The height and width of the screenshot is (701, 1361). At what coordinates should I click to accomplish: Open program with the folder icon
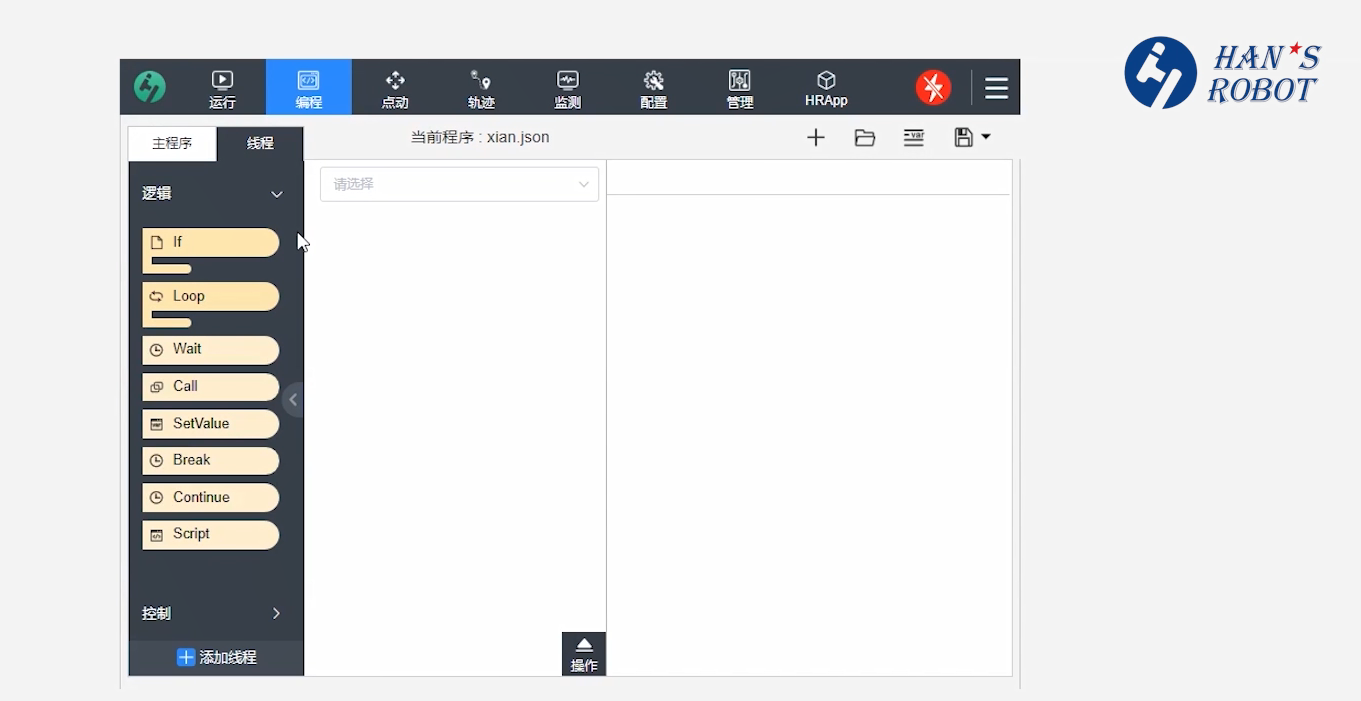coord(865,138)
